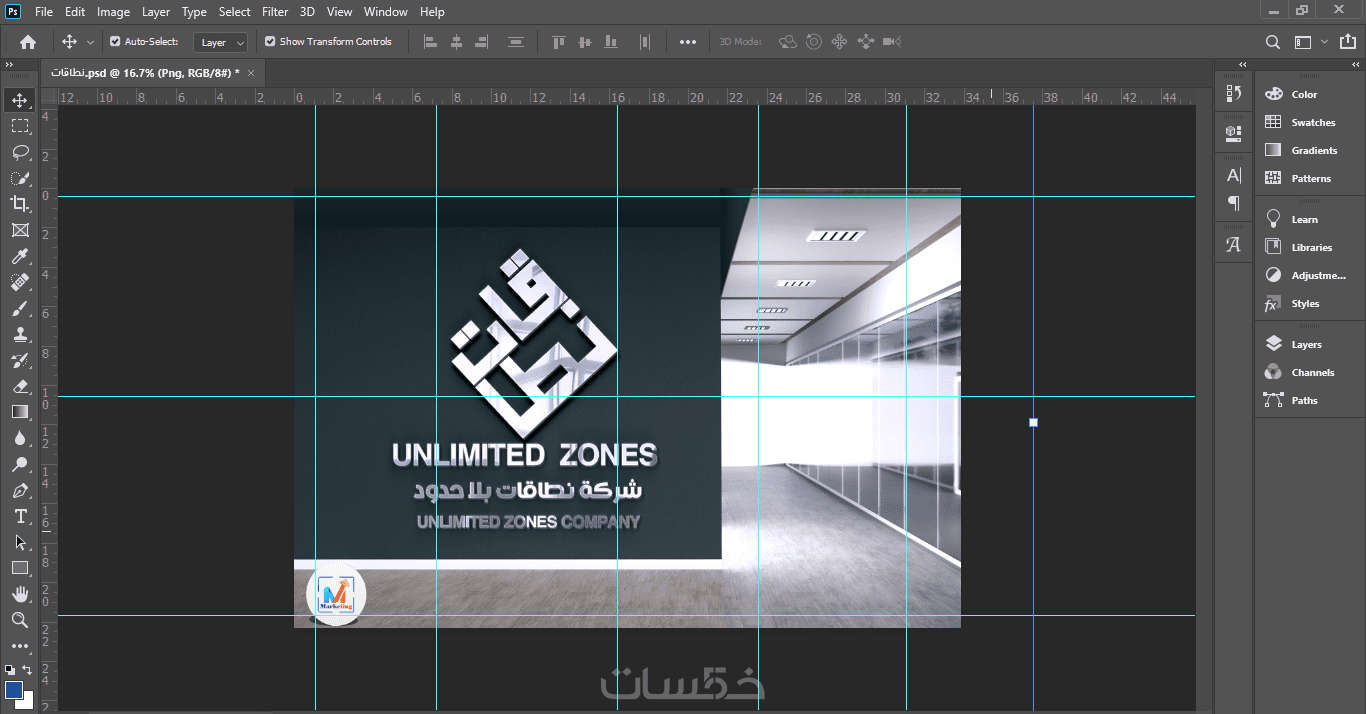The height and width of the screenshot is (714, 1366).
Task: Select the Rectangular Marquee tool
Action: coord(20,126)
